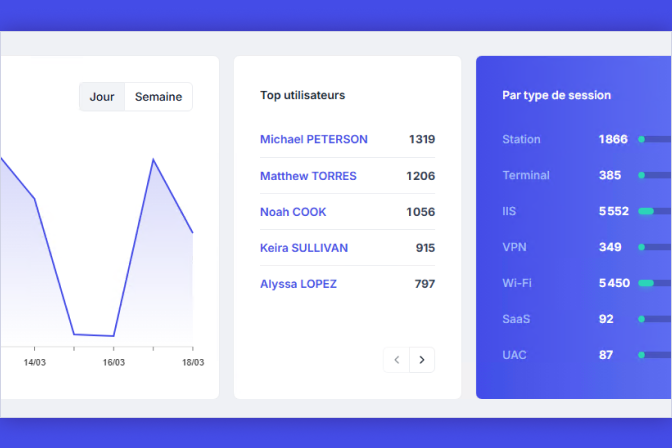Click the 1056 count for Noah COOK

pos(420,212)
